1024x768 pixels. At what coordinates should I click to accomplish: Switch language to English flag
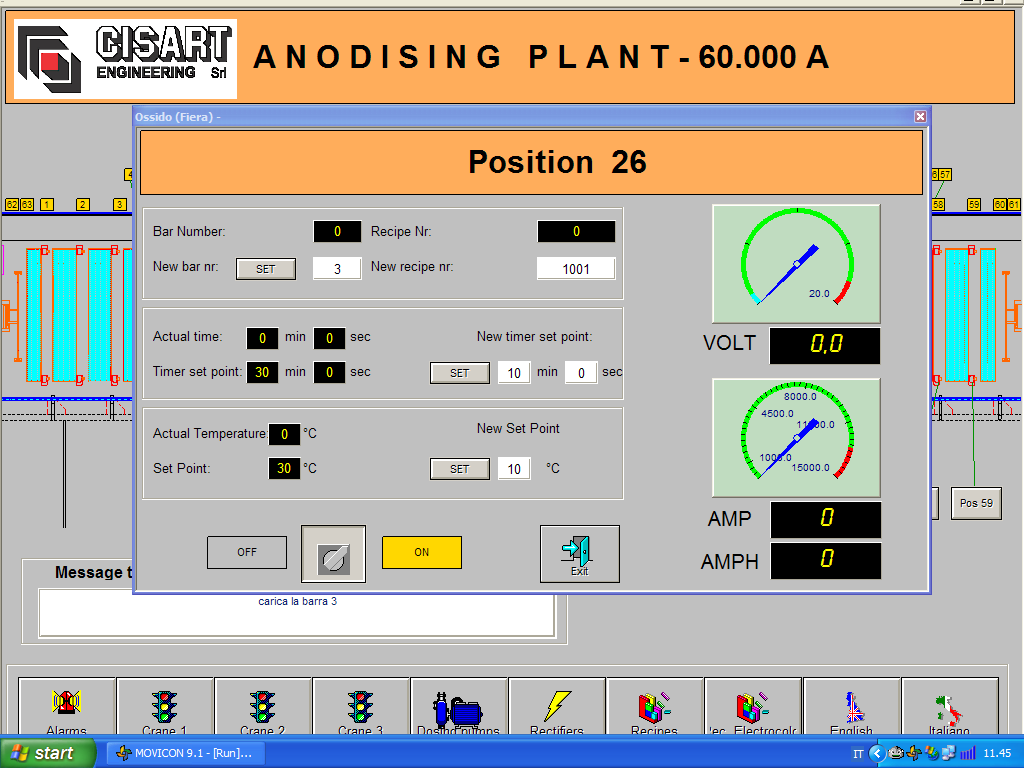tap(852, 707)
